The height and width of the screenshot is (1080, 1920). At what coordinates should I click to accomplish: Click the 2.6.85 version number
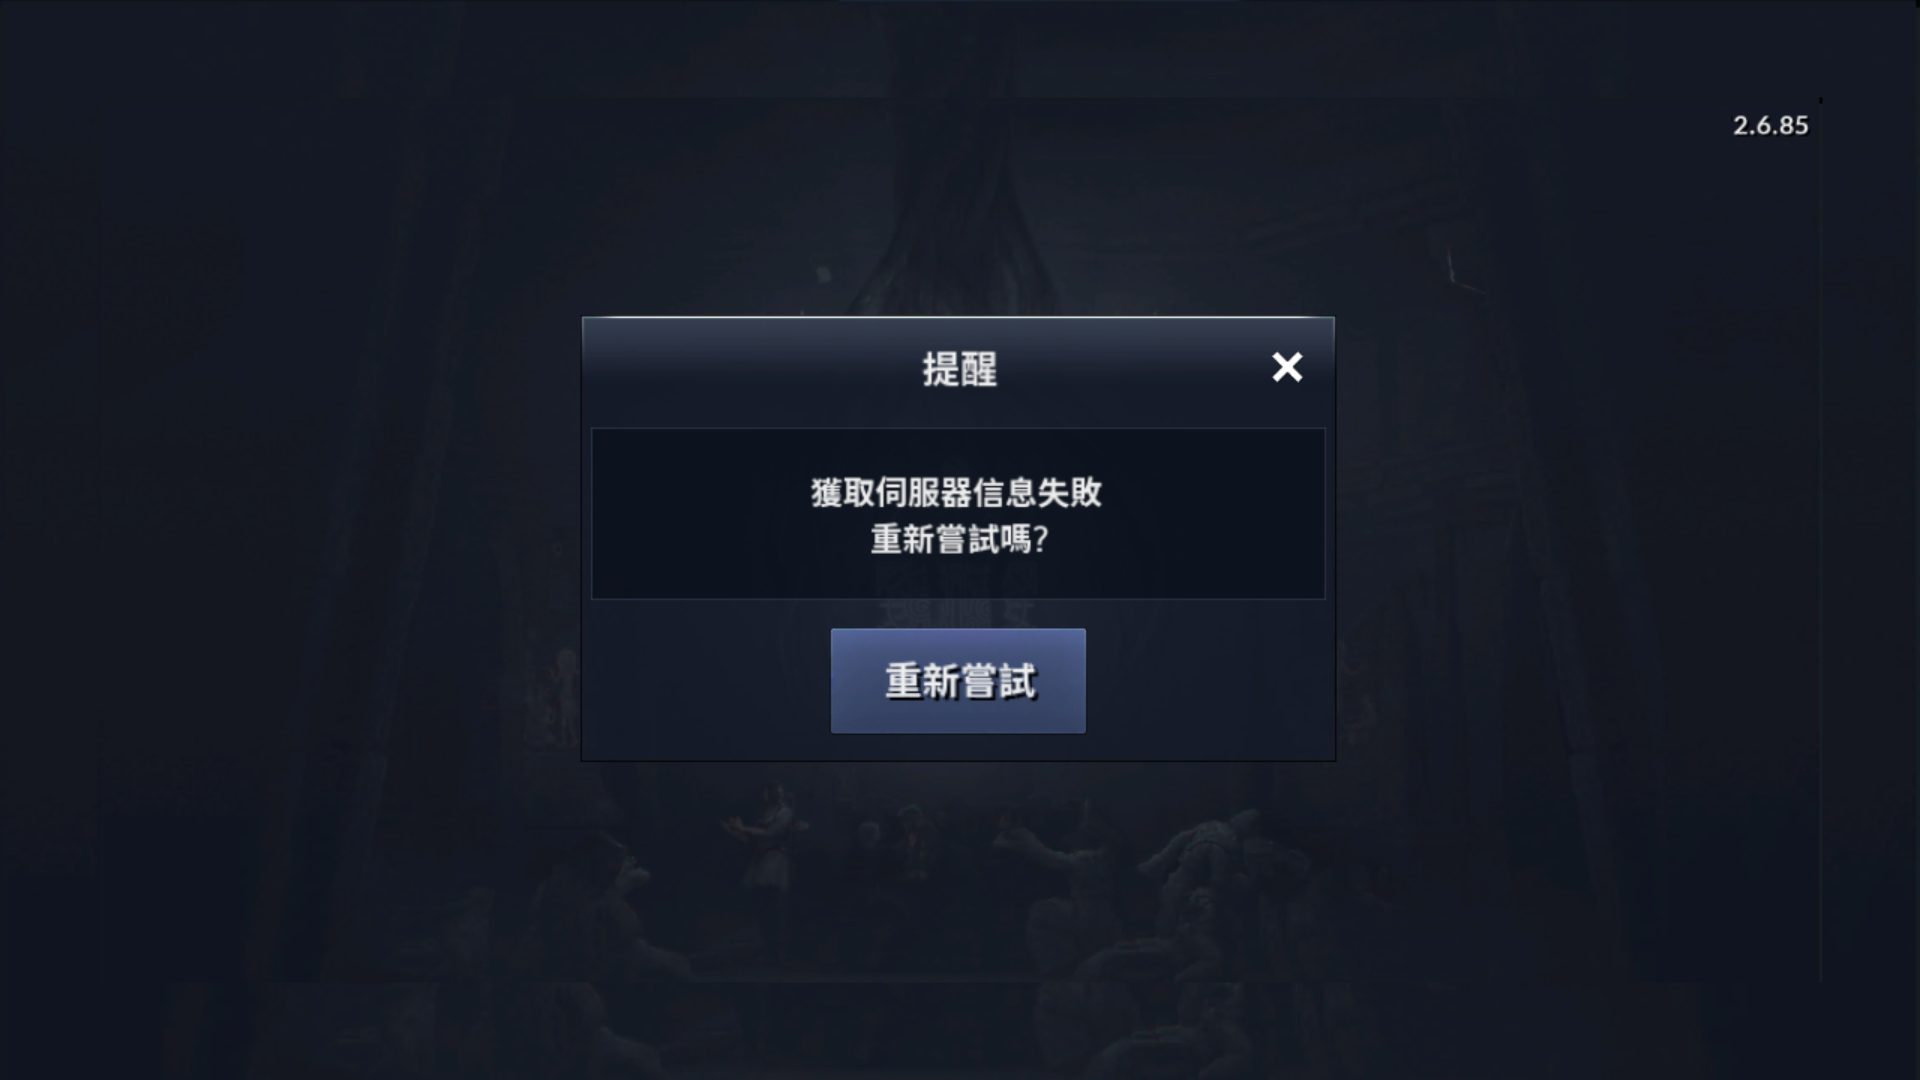pos(1770,125)
